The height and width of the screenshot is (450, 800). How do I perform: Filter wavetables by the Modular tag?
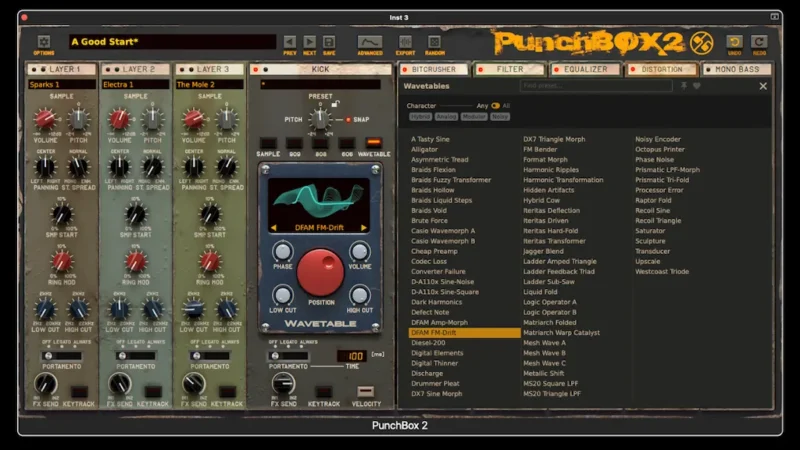473,117
